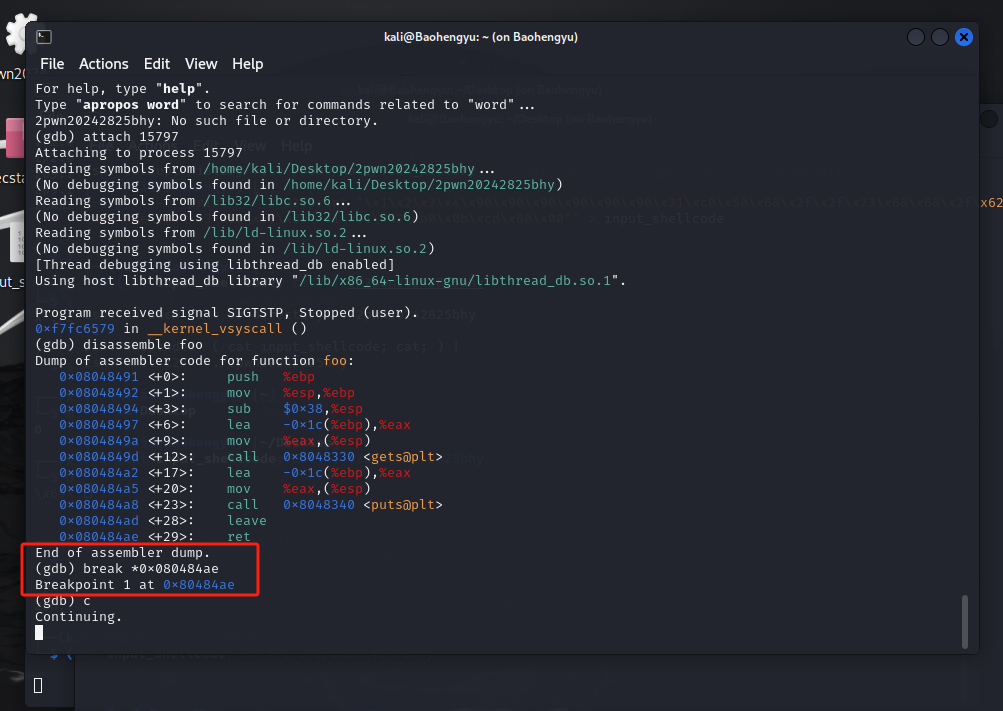This screenshot has width=1003, height=711.
Task: Click the 'leave' instruction at <+28>
Action: pos(247,520)
